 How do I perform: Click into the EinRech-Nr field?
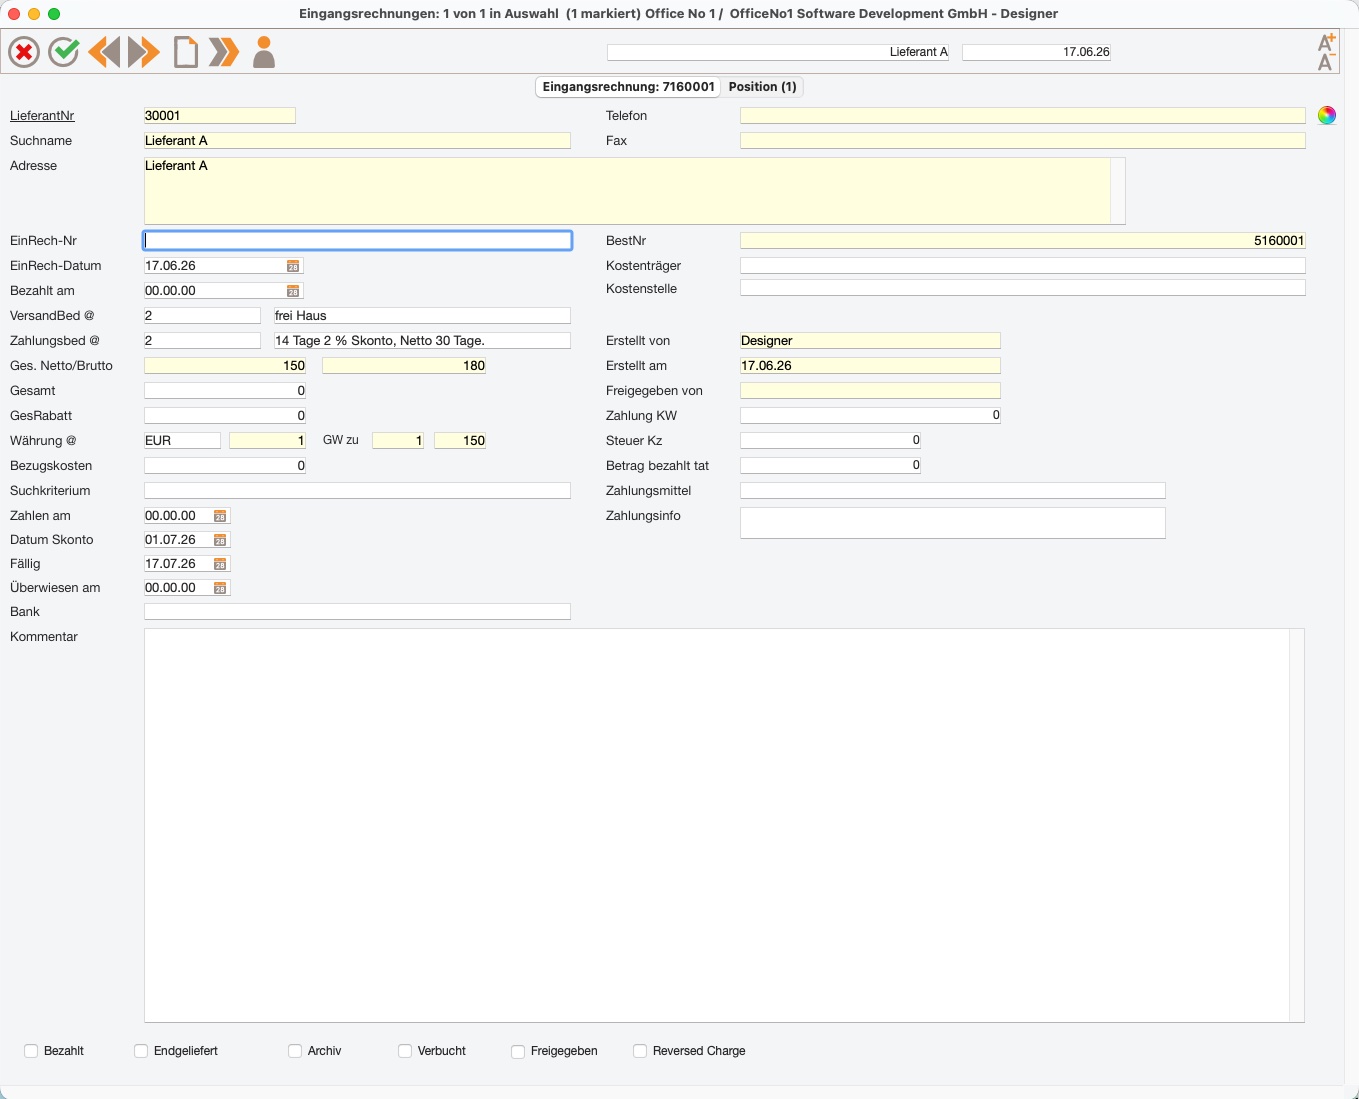(358, 241)
